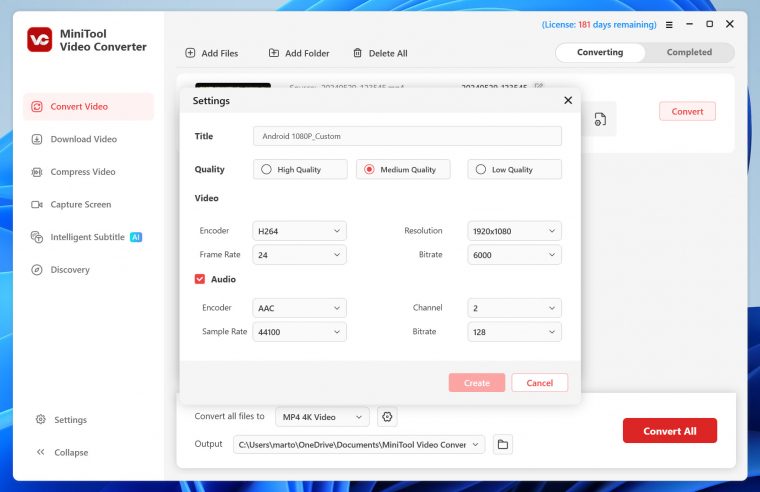
Task: Open the Resolution 1920x1080 dropdown
Action: pyautogui.click(x=514, y=231)
